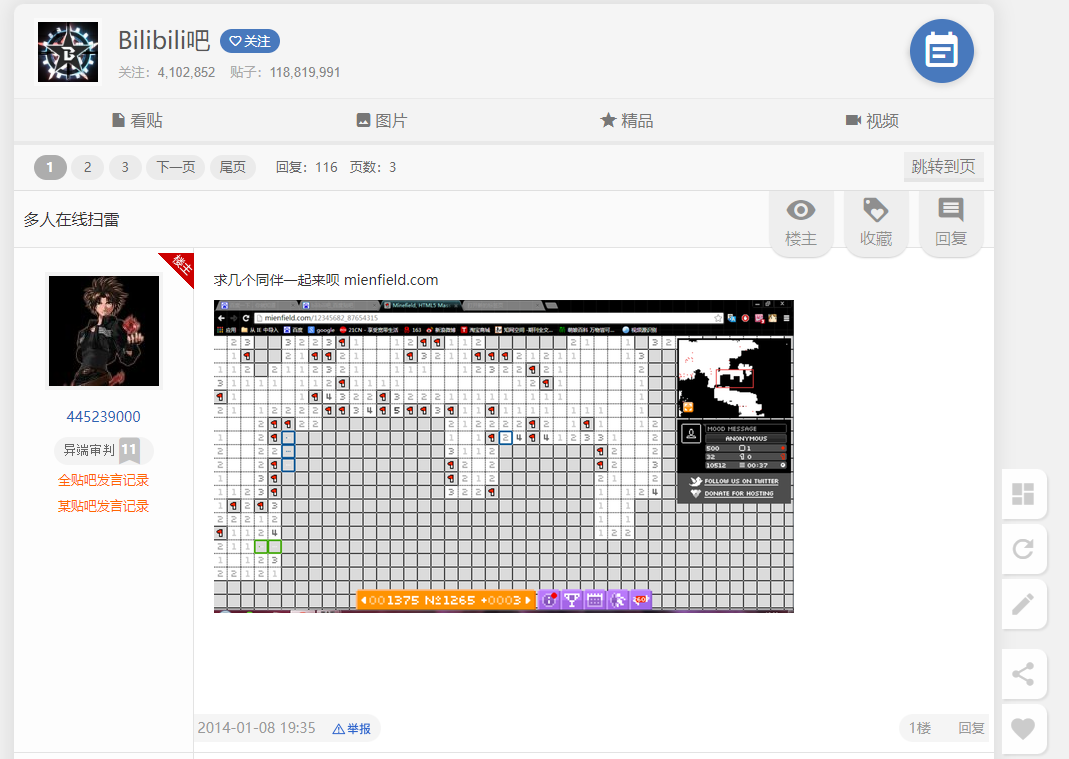Open the blue calendar sign-in icon
The height and width of the screenshot is (759, 1069).
click(942, 51)
